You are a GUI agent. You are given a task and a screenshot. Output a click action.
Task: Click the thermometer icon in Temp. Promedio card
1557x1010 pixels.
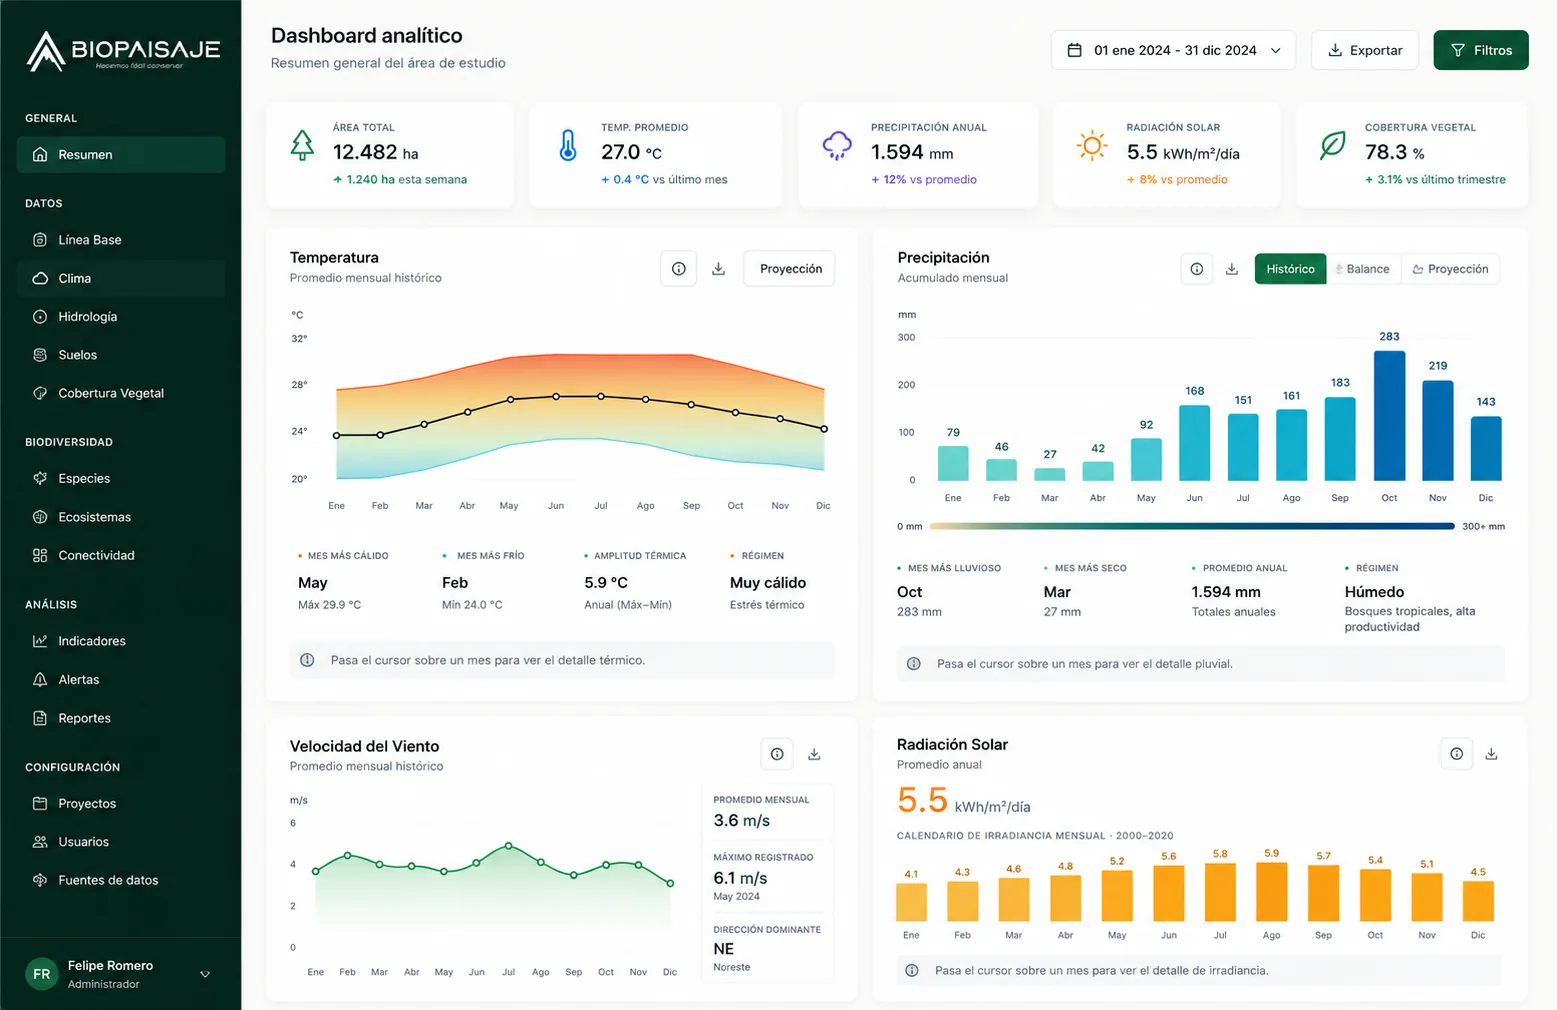pos(568,146)
